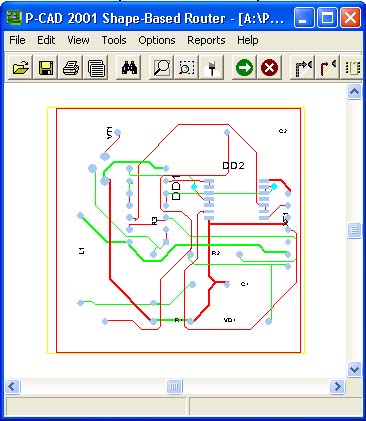Screen dimensions: 366x421
Task: Open file with the folder toolbar icon
Action: click(20, 68)
